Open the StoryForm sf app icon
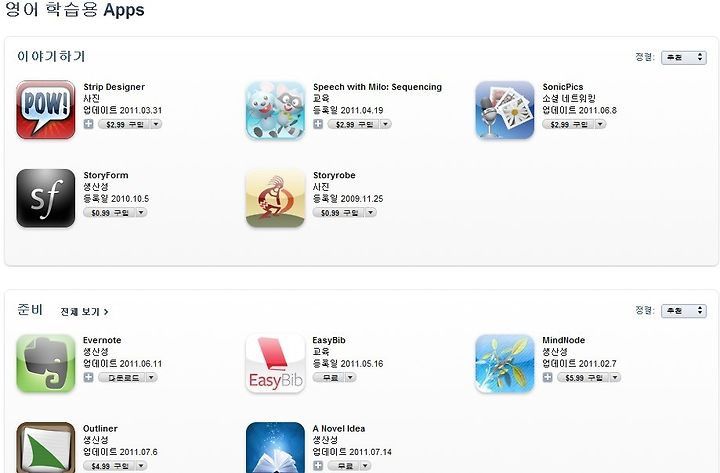 [45, 198]
